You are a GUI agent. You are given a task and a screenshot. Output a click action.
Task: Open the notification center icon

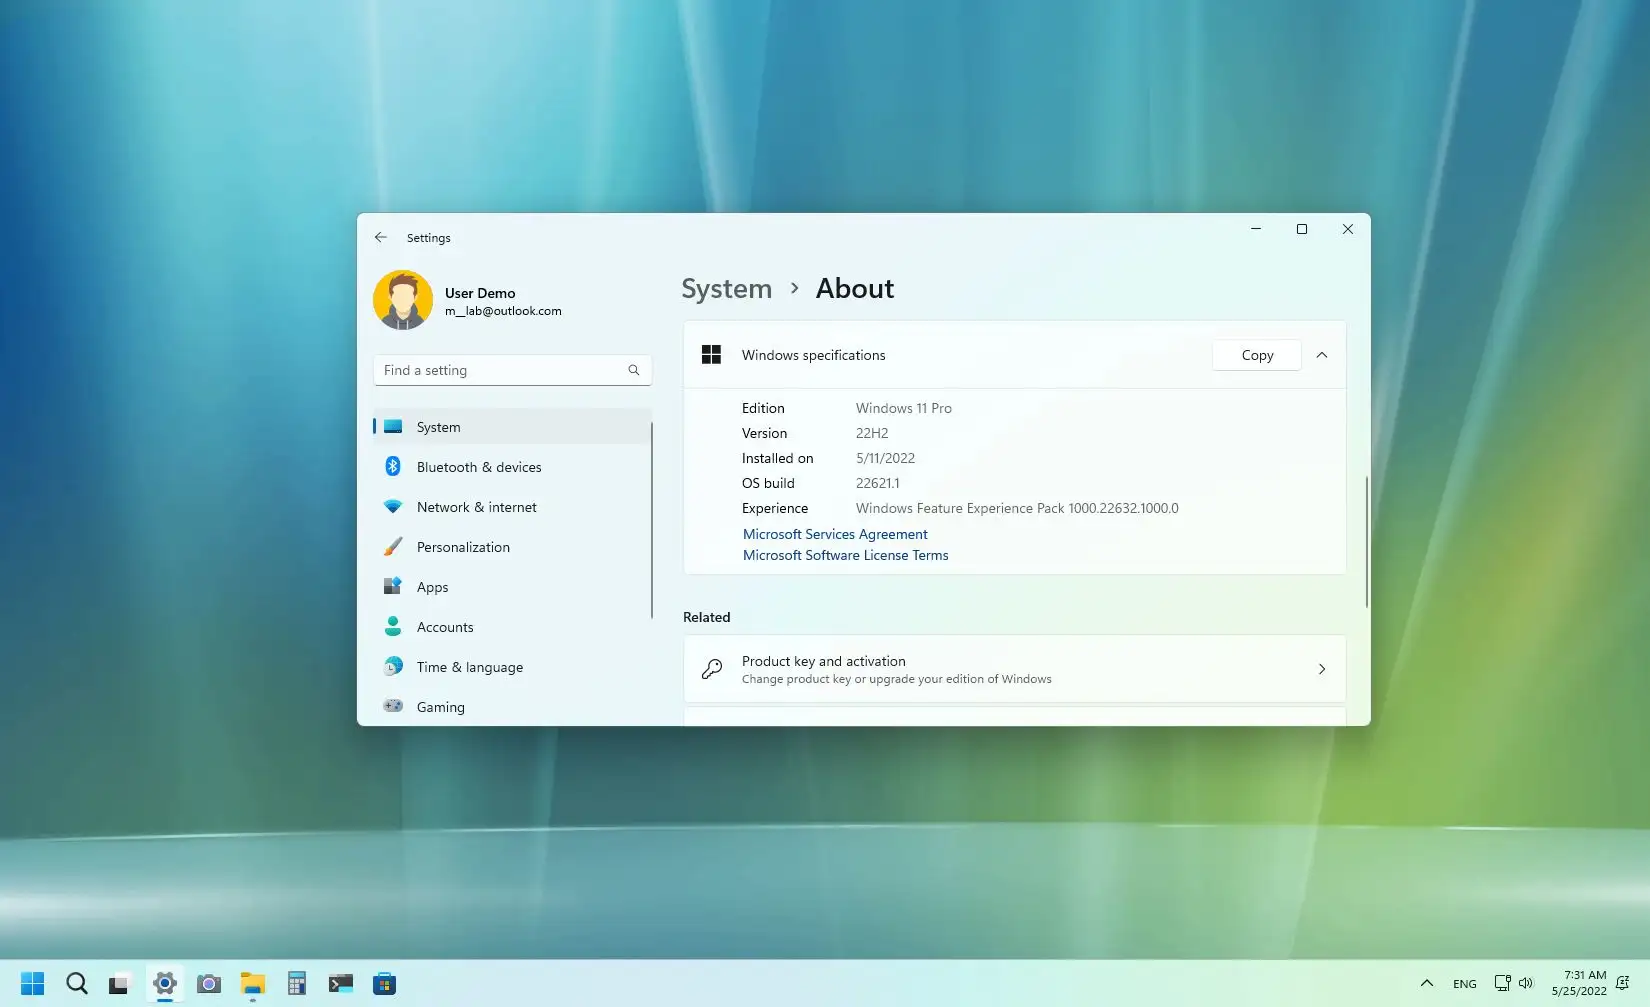1623,983
